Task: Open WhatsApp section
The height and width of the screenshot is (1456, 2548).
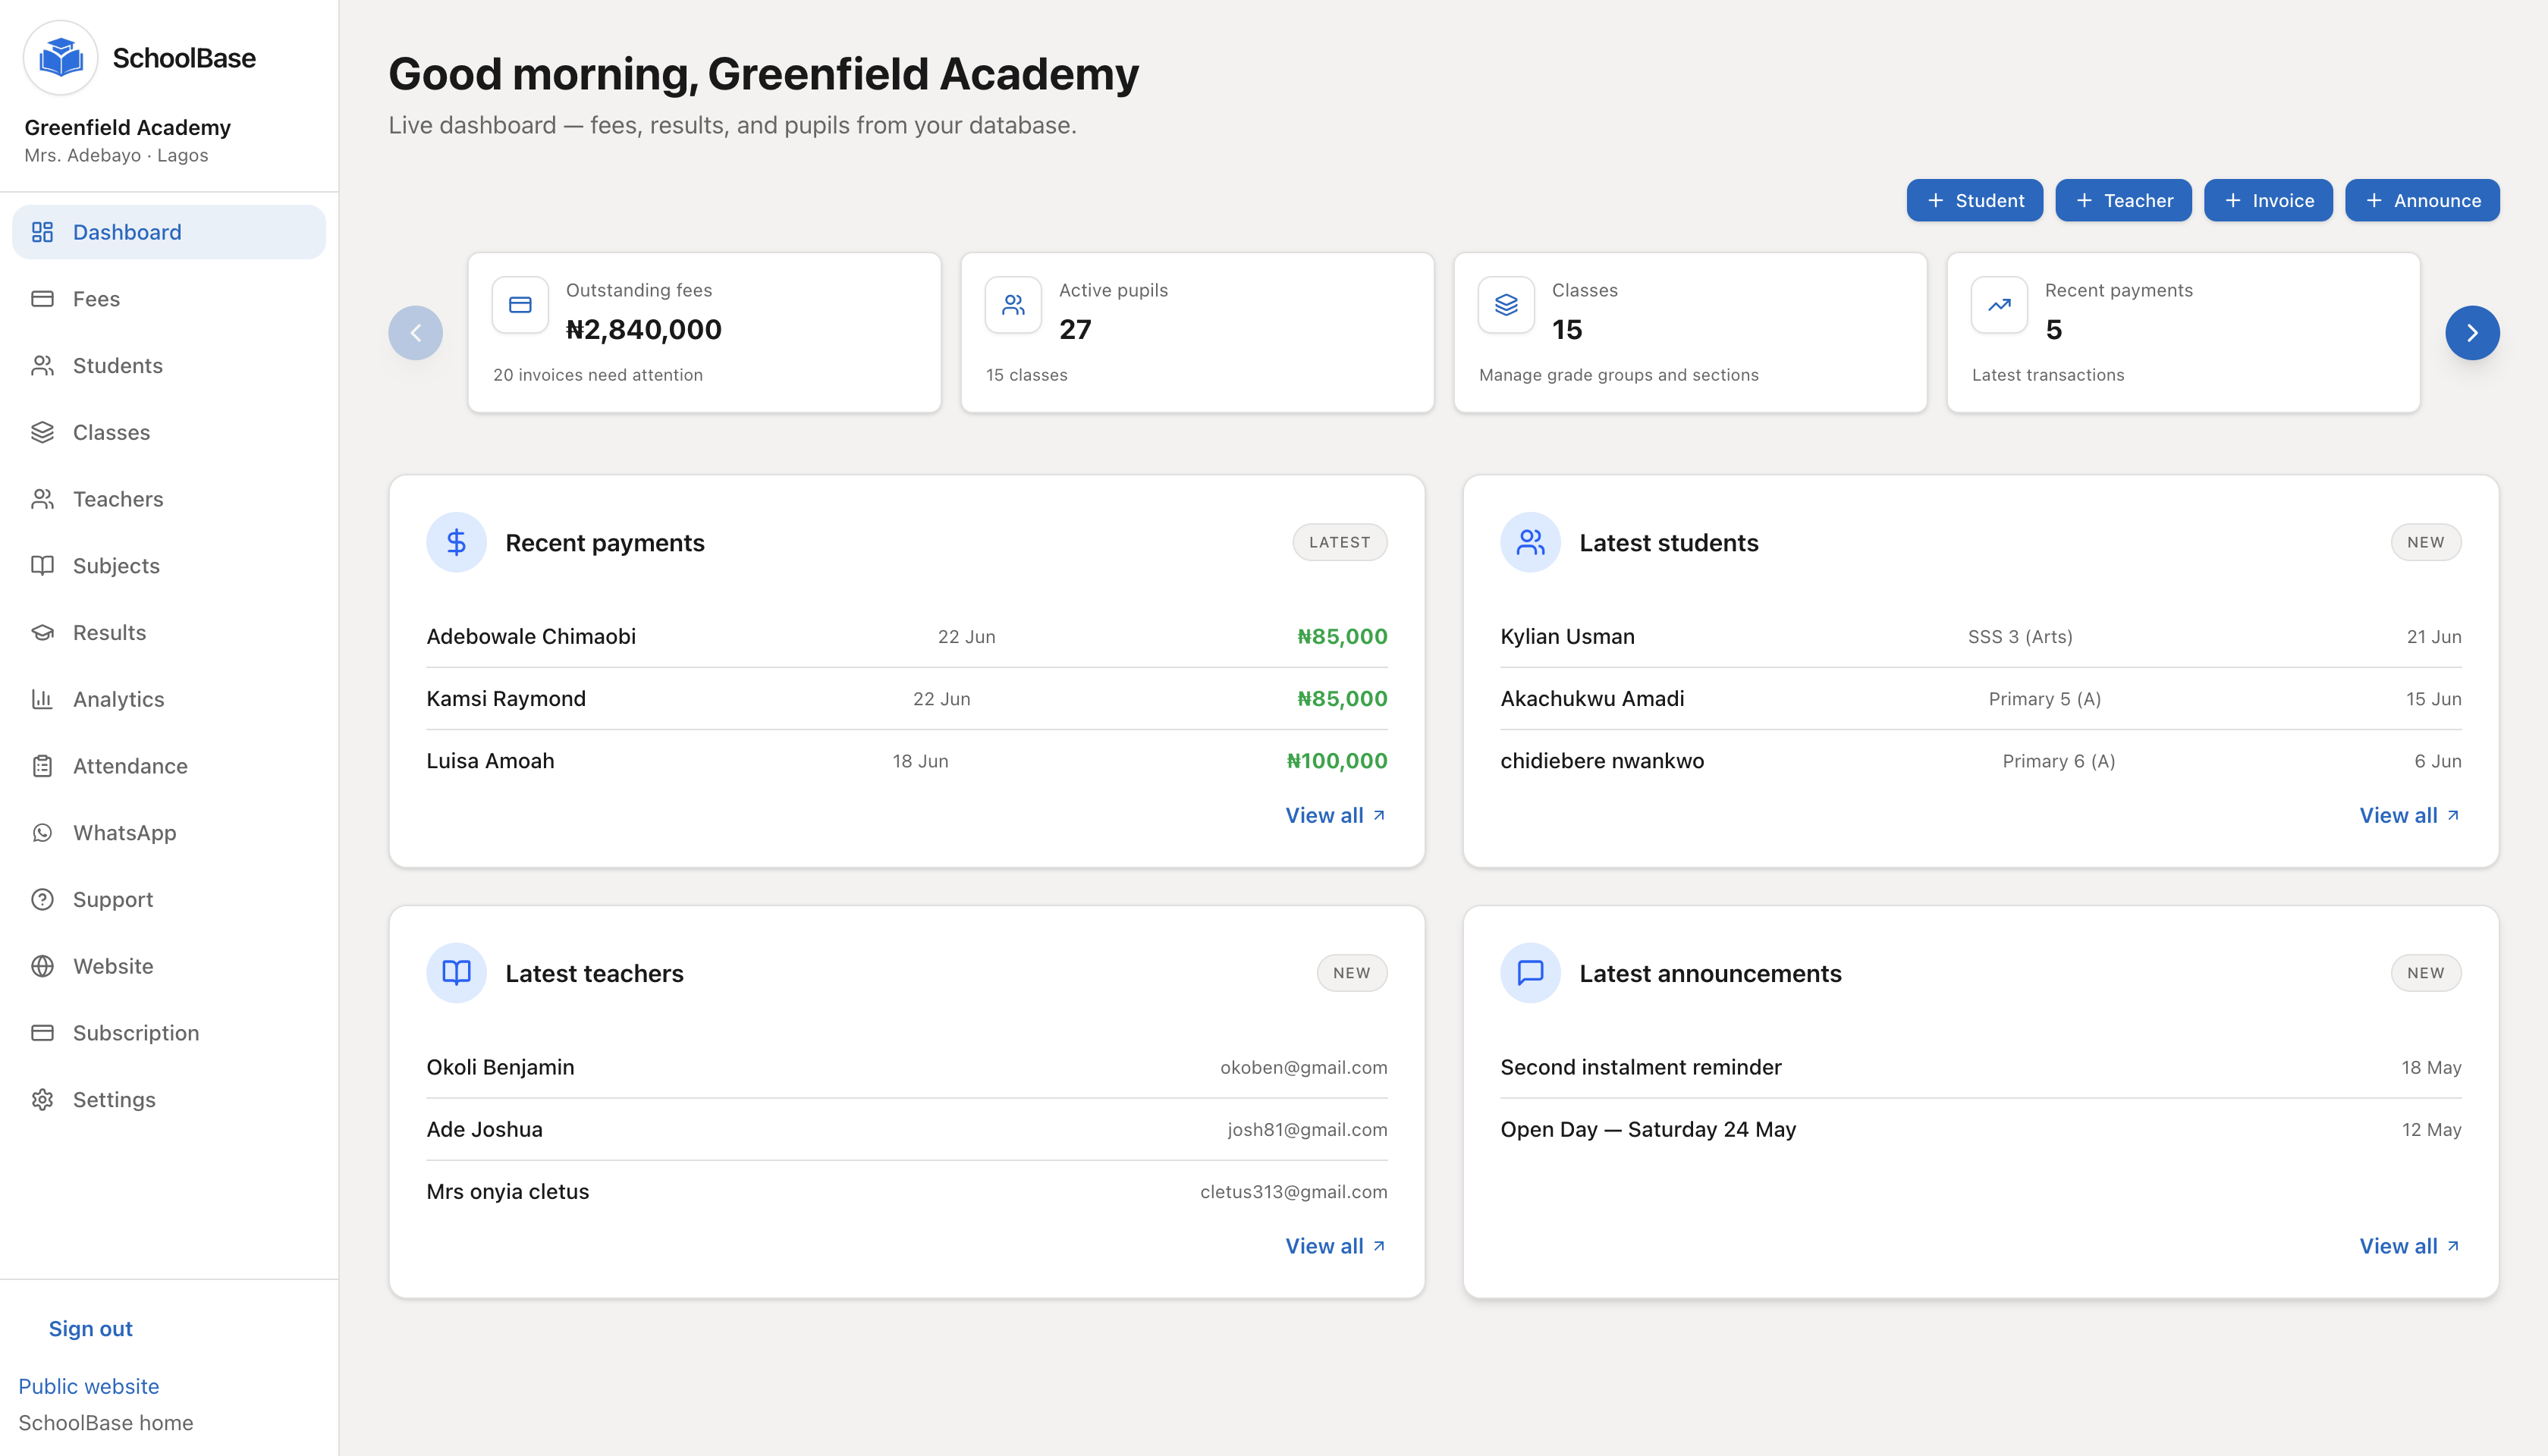Action: (x=169, y=833)
